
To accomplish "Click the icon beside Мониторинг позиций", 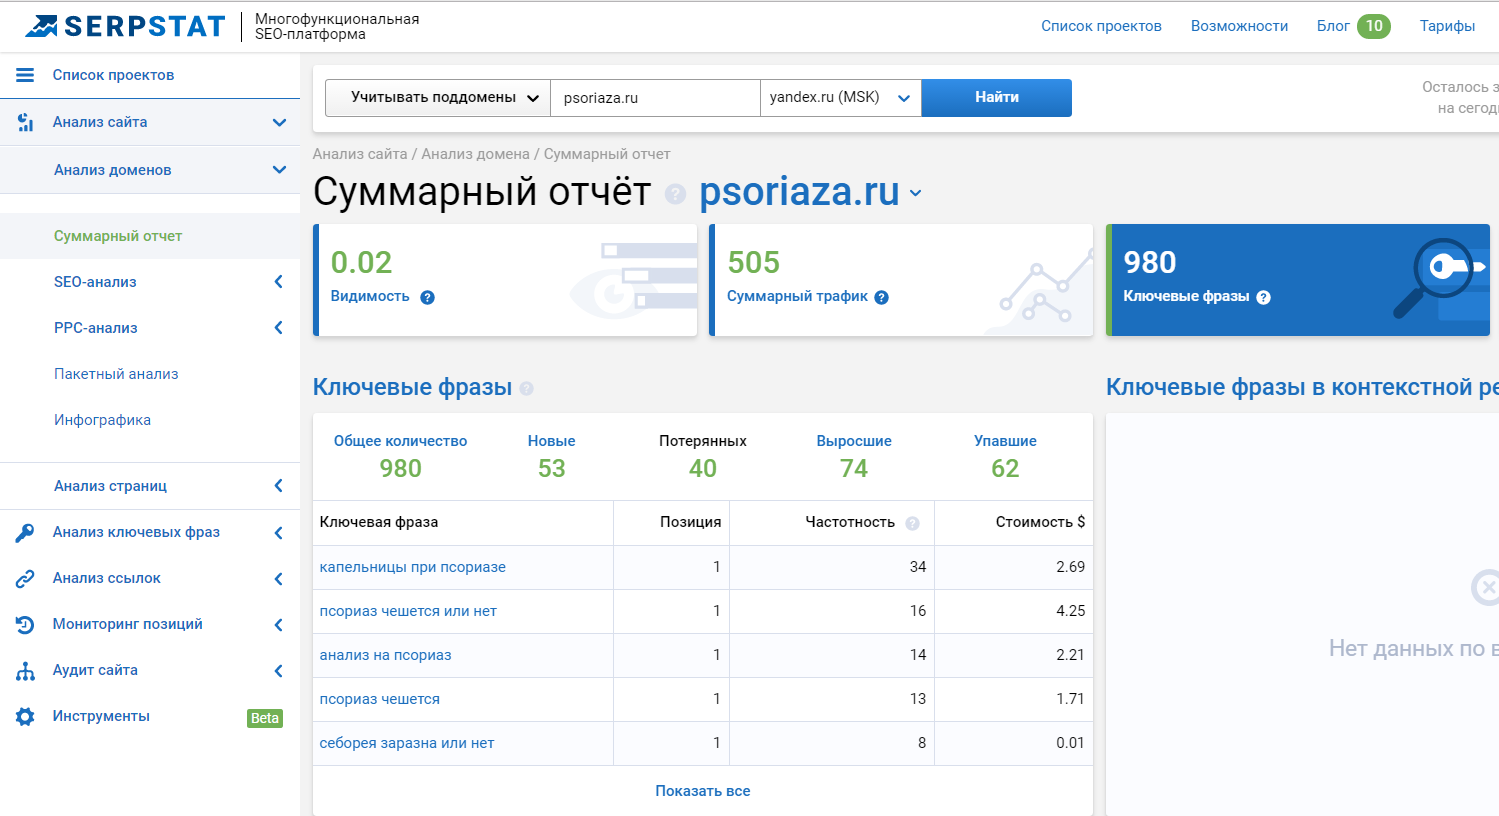I will 24,624.
